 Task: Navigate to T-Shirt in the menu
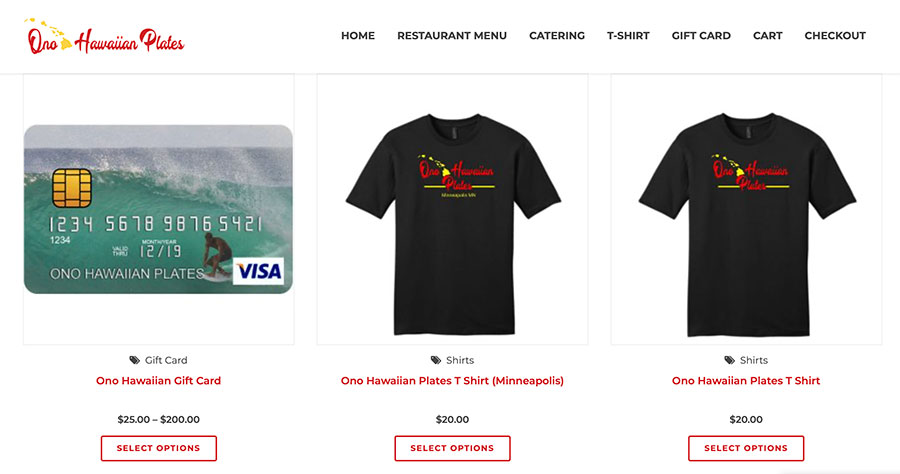(628, 36)
